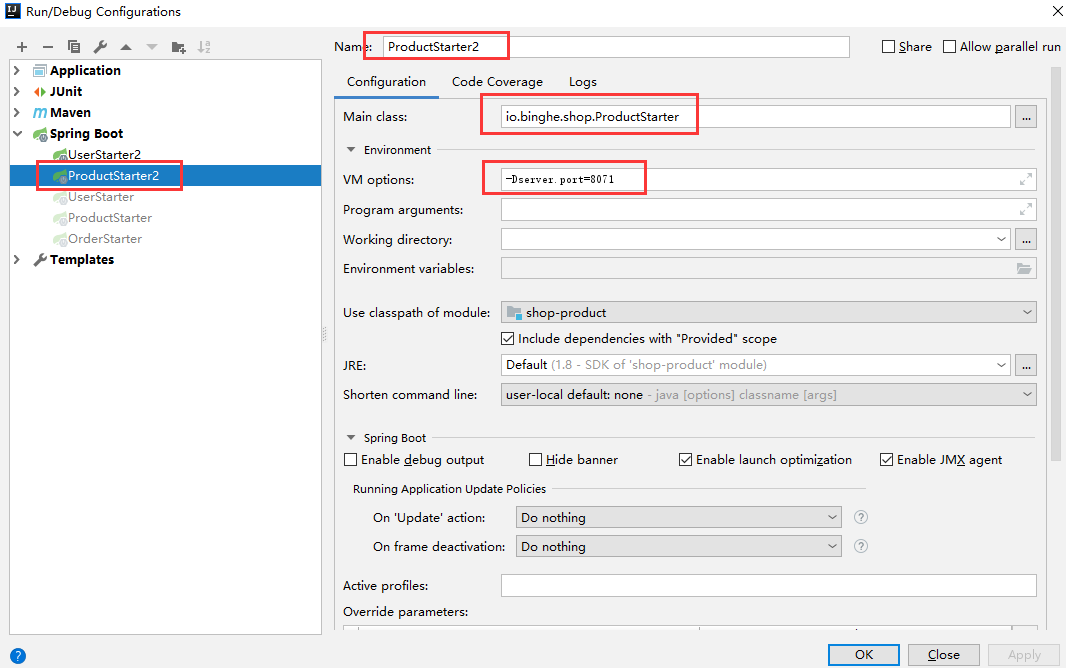This screenshot has width=1066, height=668.
Task: Click the Add New Configuration plus icon
Action: [x=21, y=47]
